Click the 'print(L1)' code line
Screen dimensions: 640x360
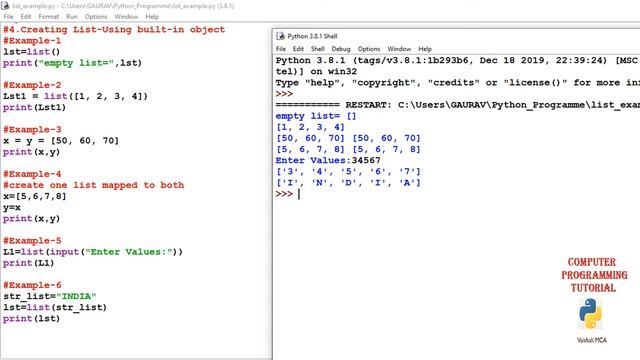[29, 263]
